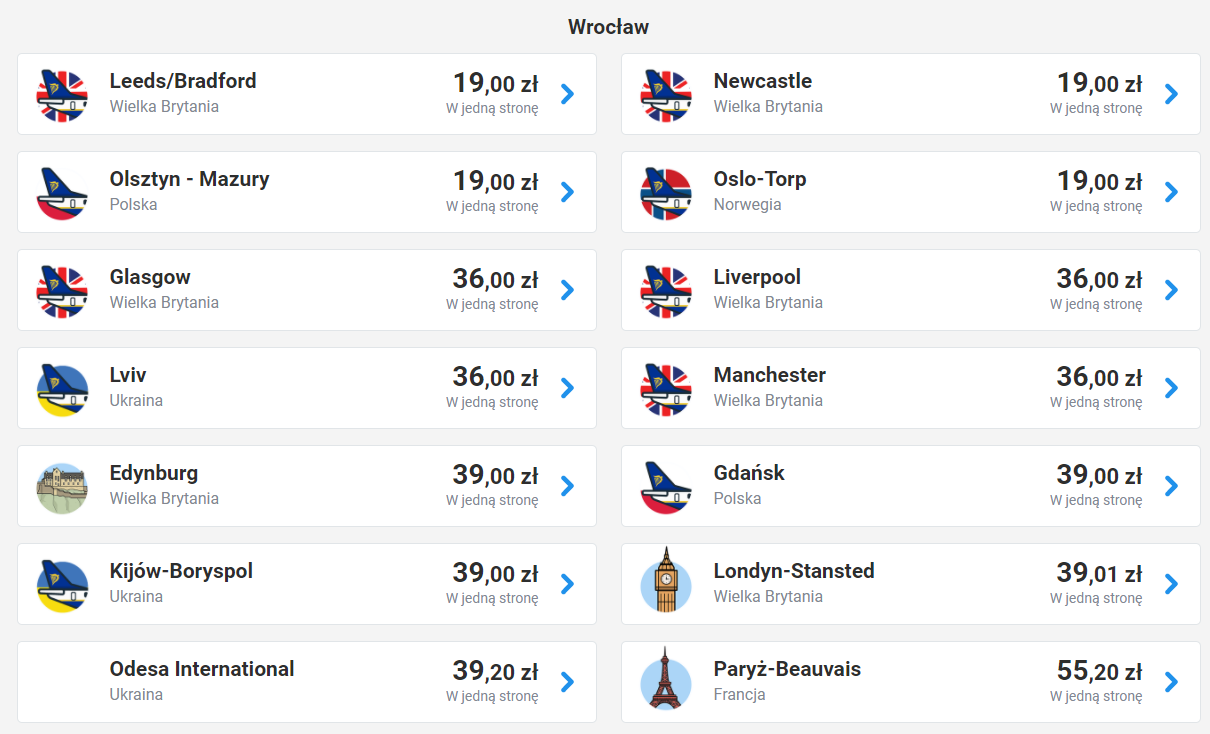Select the Olsztyn - Mazury destination name
1210x734 pixels.
pyautogui.click(x=189, y=179)
